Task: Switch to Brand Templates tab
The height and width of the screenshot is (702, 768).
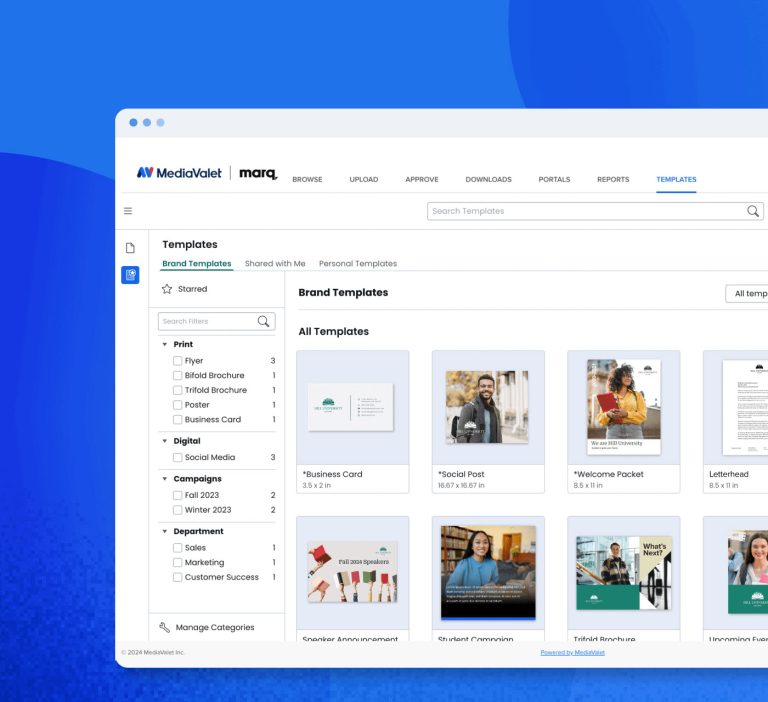Action: click(196, 264)
